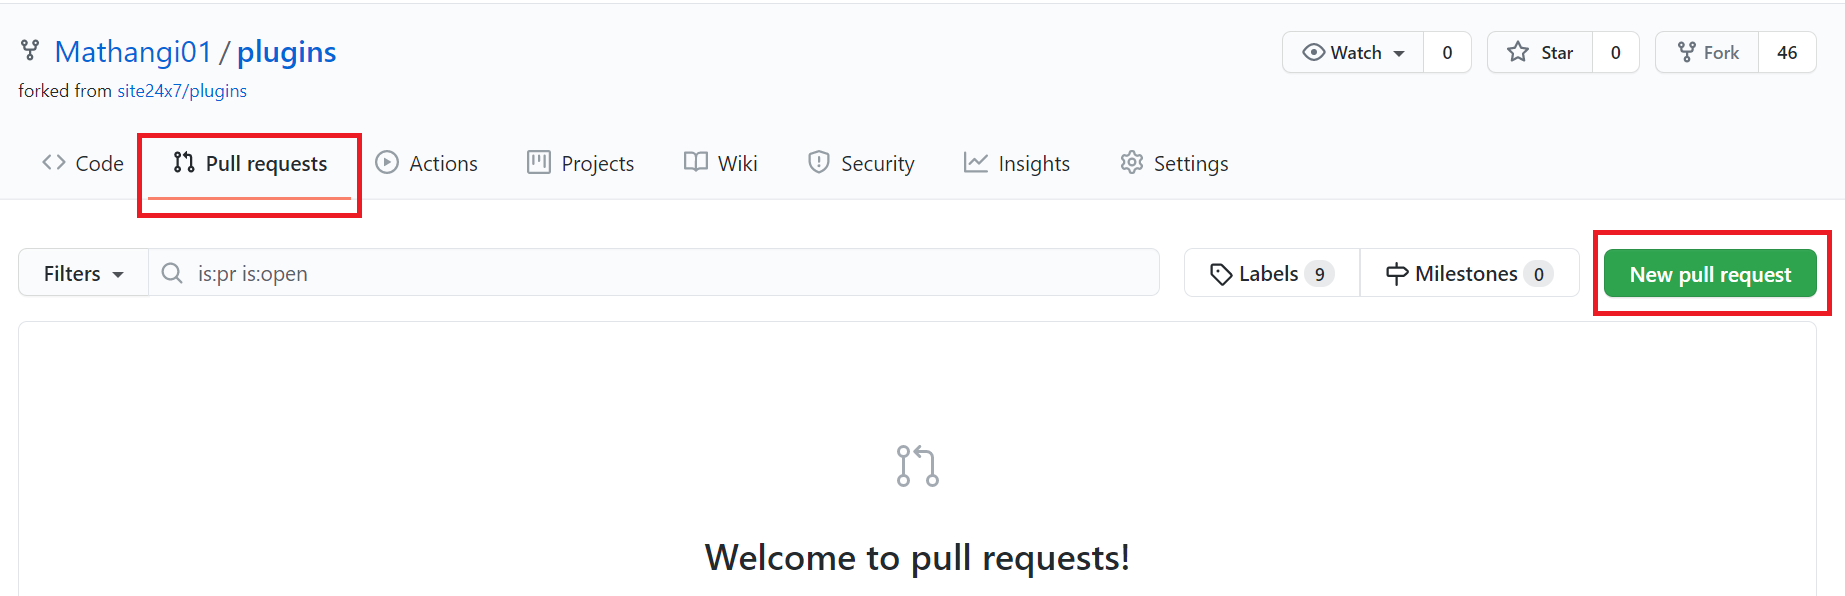Screen dimensions: 1845x596
Task: Click the Milestones signpost icon
Action: tap(1397, 274)
